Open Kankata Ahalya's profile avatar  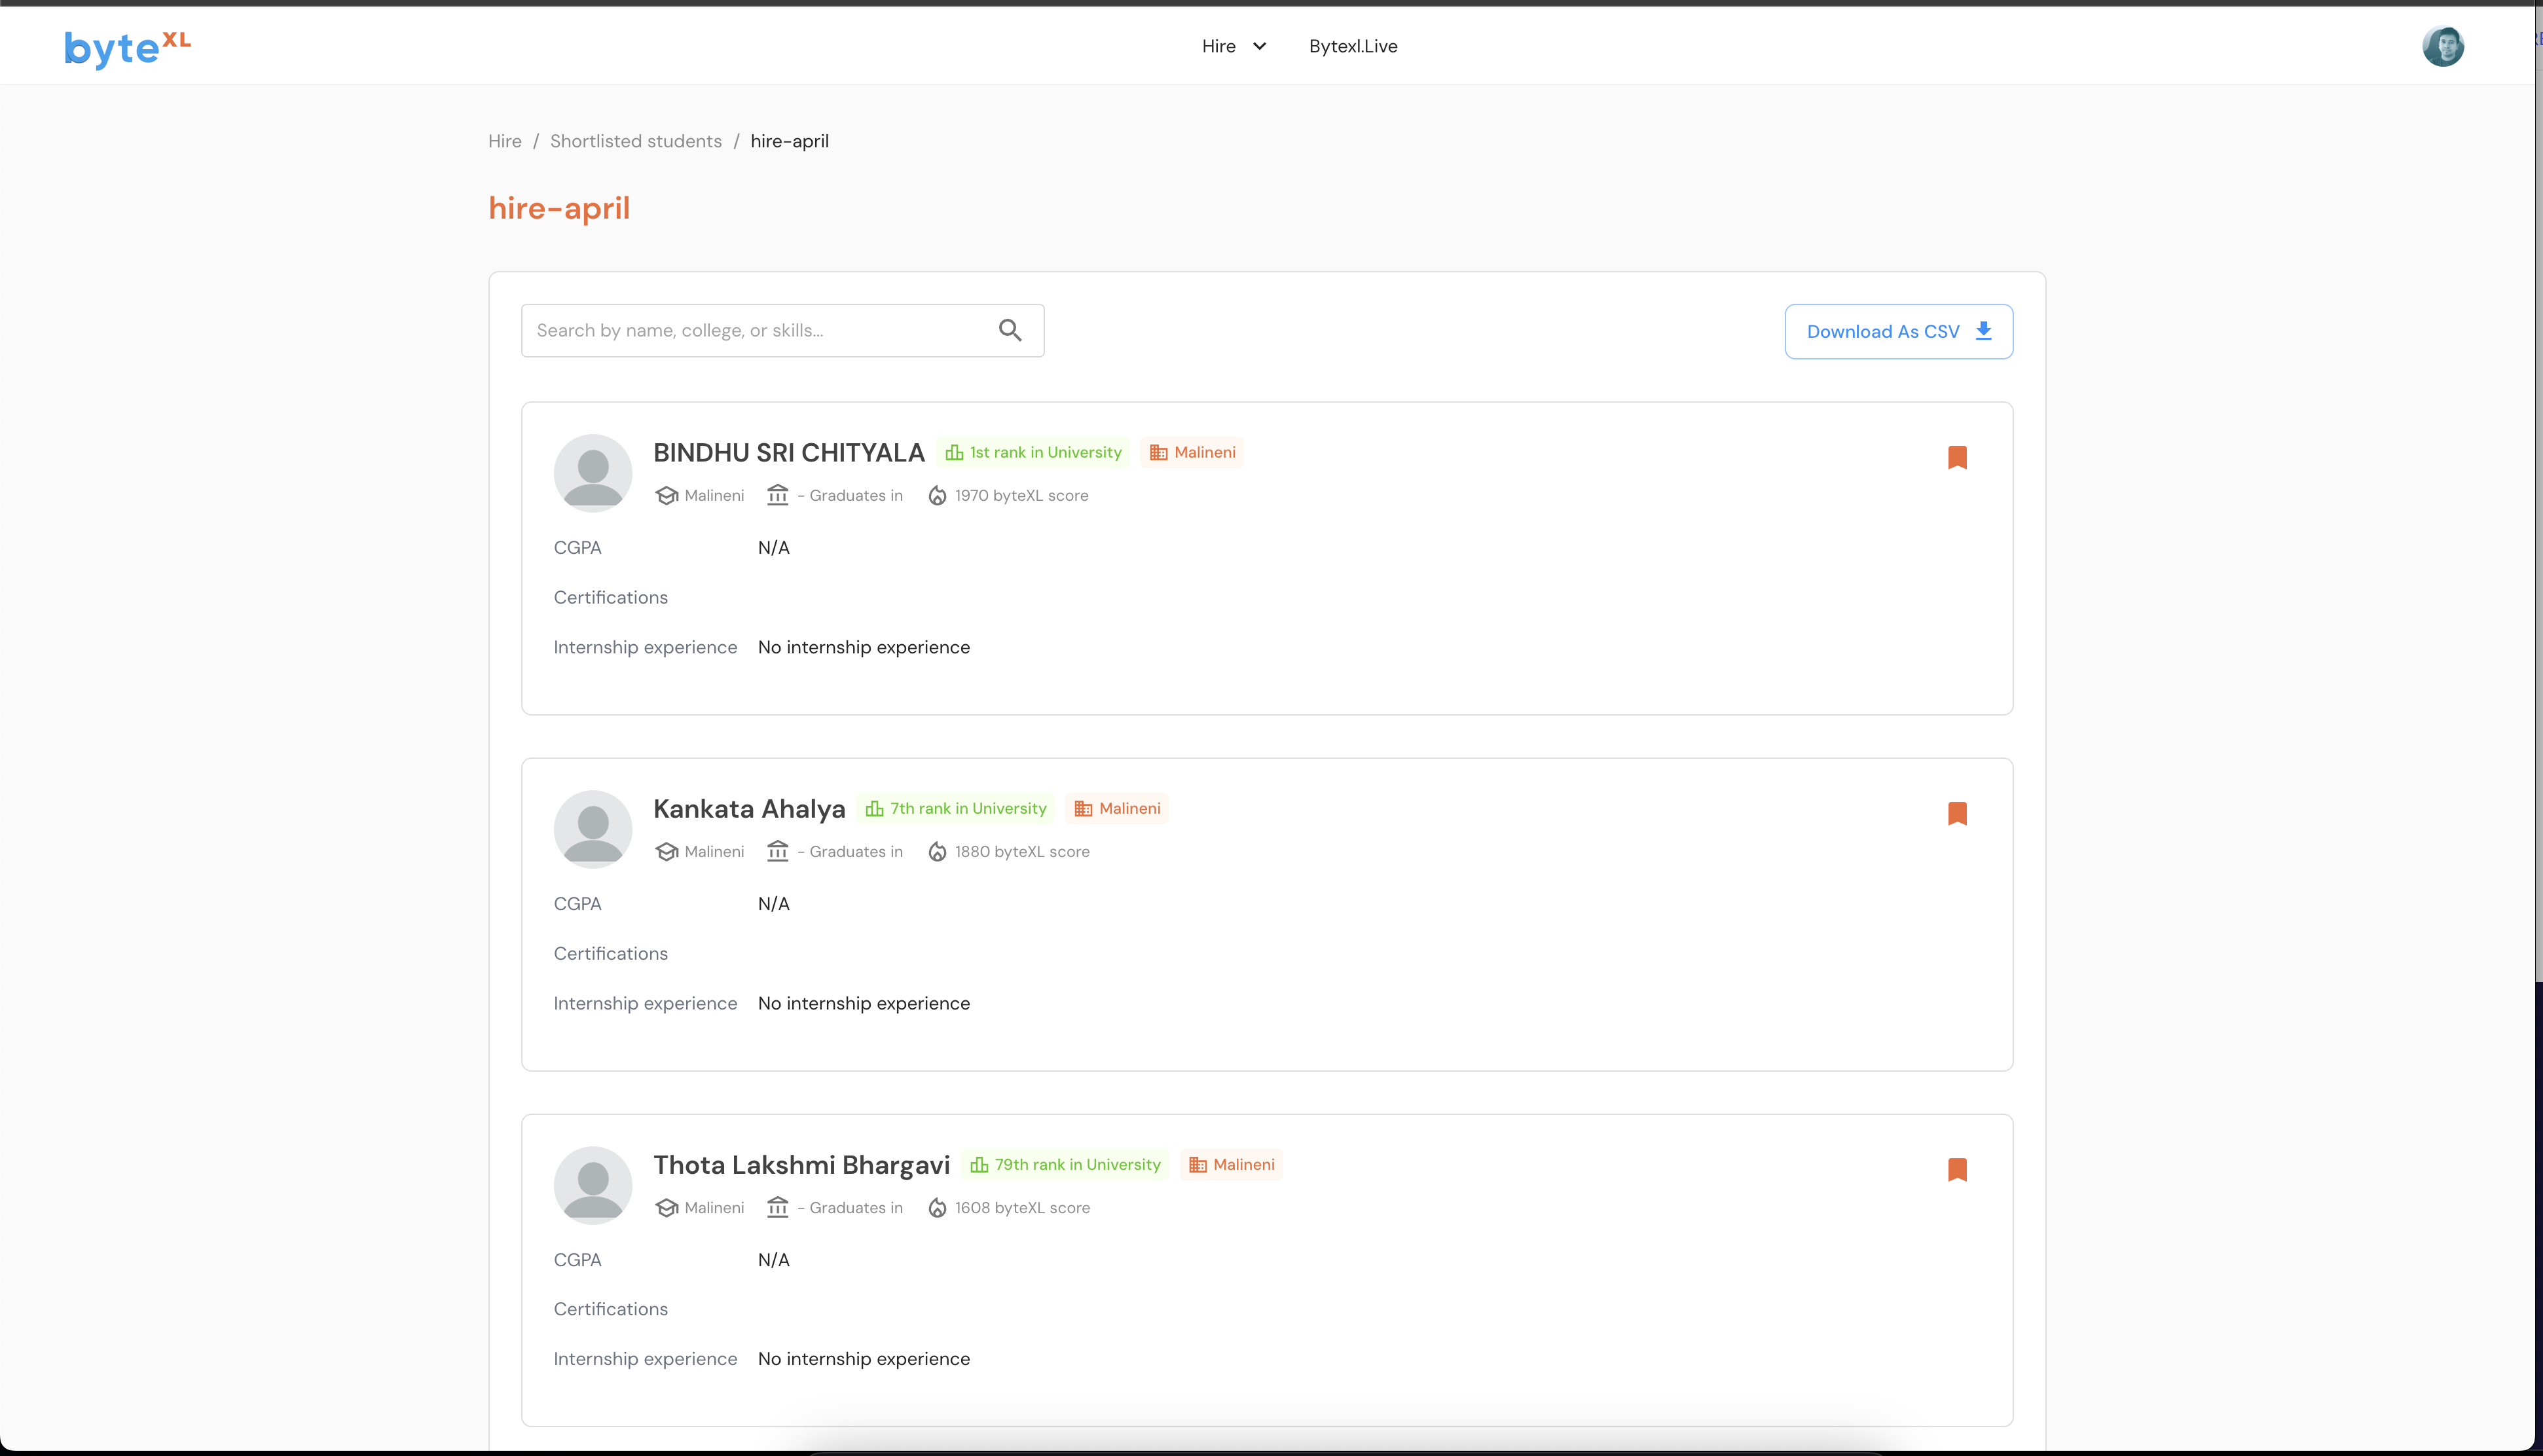point(593,829)
